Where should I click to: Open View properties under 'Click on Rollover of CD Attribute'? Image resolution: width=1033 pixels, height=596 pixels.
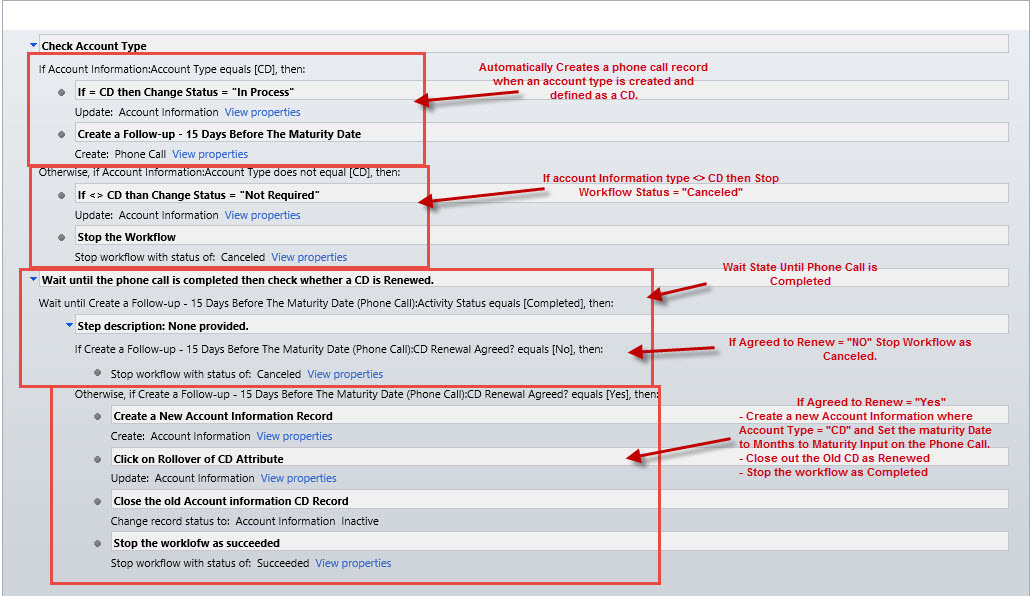pos(298,478)
